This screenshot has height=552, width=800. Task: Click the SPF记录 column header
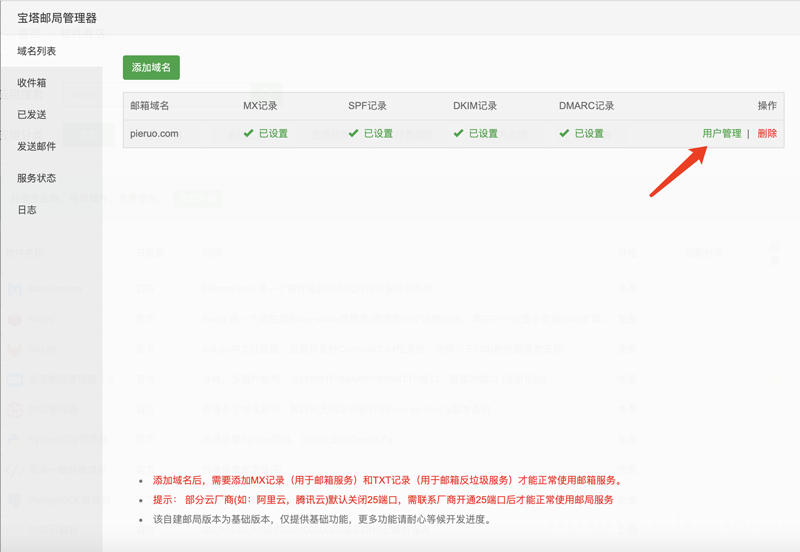(366, 106)
